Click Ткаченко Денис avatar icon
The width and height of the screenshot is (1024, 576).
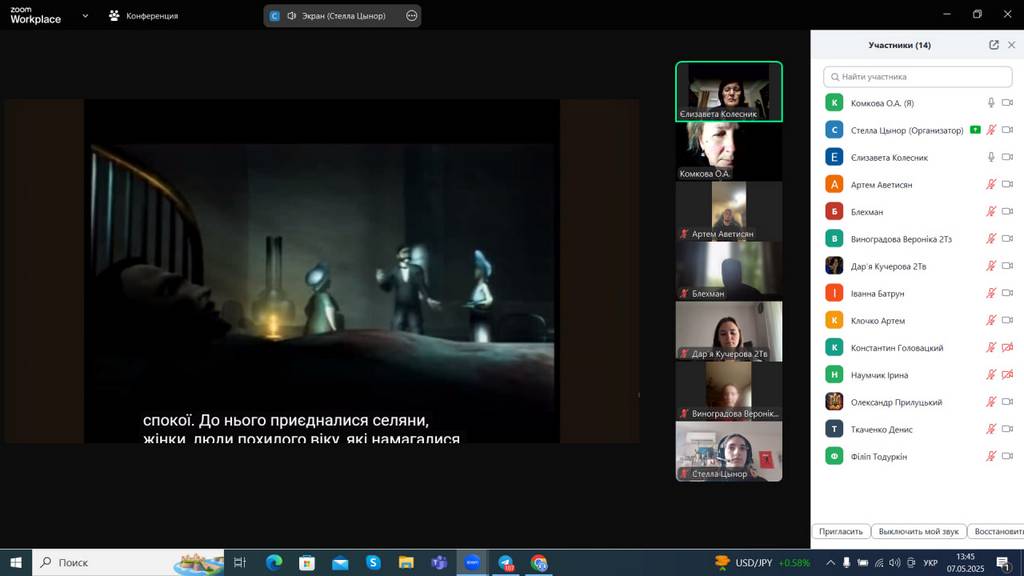(x=834, y=429)
